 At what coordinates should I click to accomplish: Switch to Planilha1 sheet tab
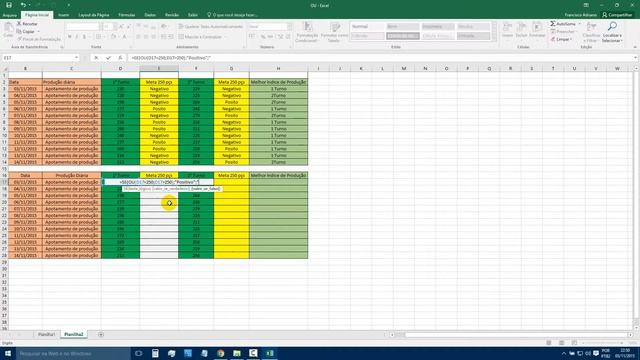point(46,334)
